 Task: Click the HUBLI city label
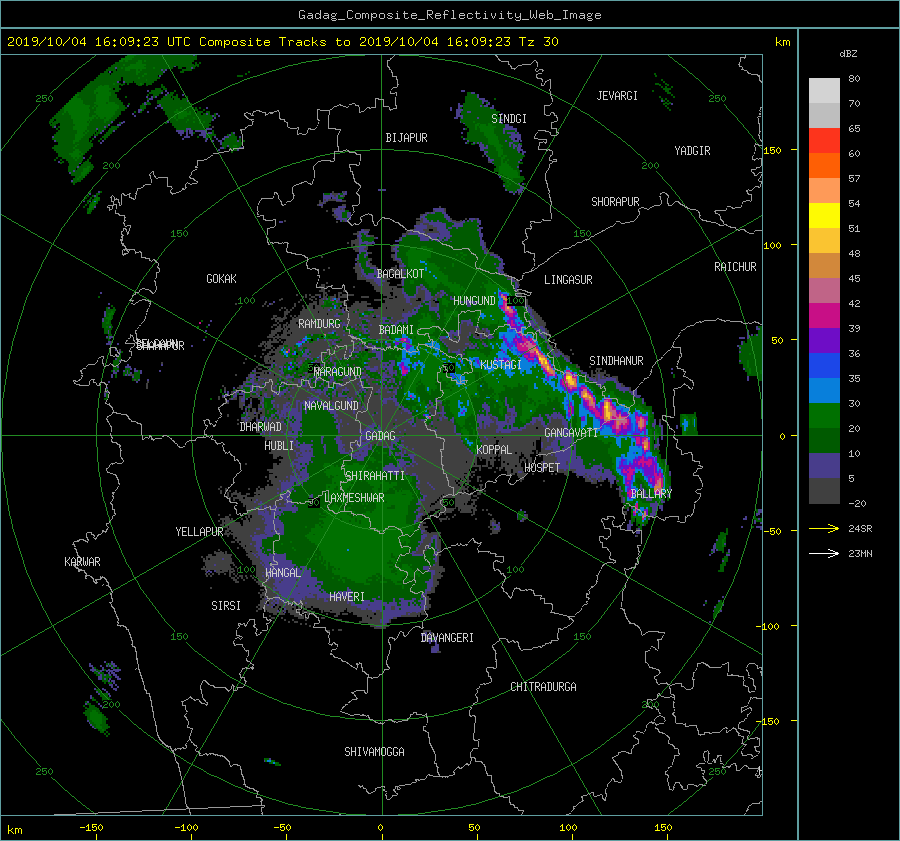point(279,446)
